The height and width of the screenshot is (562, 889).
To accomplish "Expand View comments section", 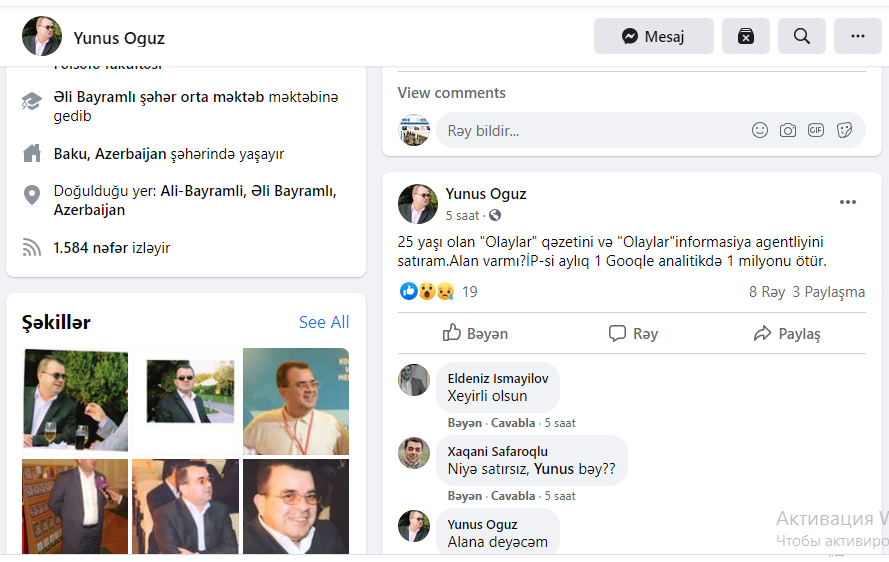I will click(x=451, y=93).
